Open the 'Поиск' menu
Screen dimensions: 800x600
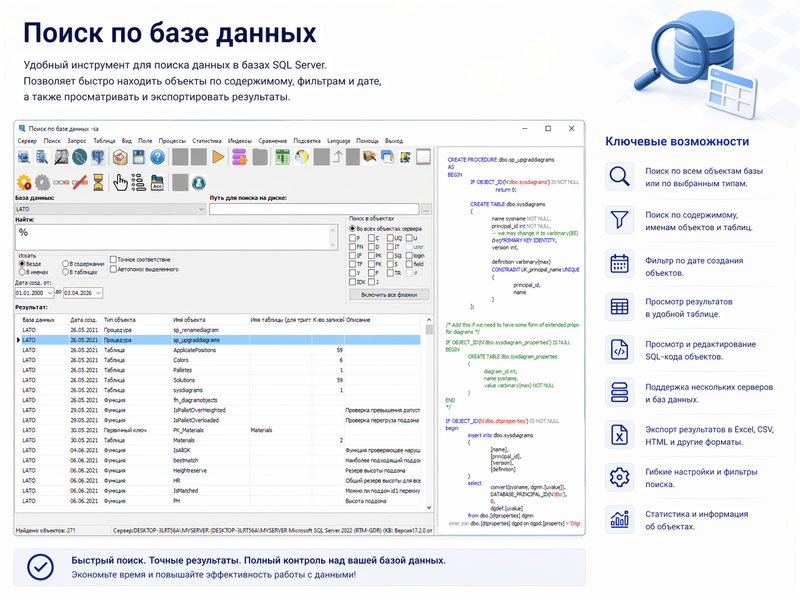52,141
